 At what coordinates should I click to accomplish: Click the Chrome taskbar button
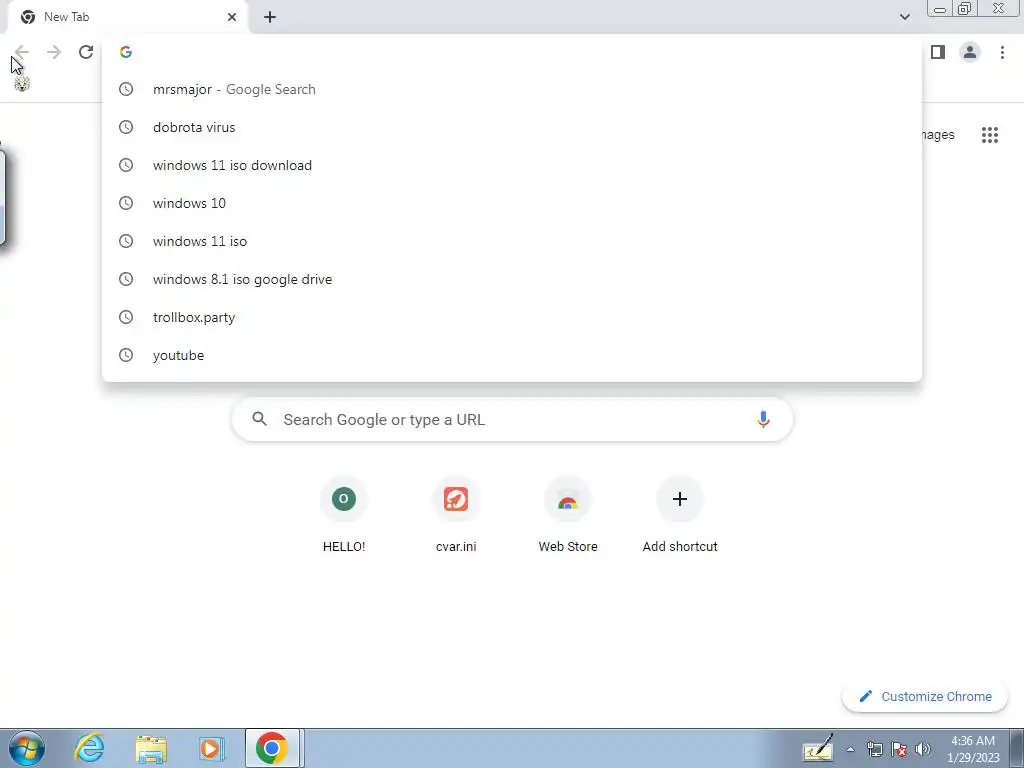(x=272, y=748)
